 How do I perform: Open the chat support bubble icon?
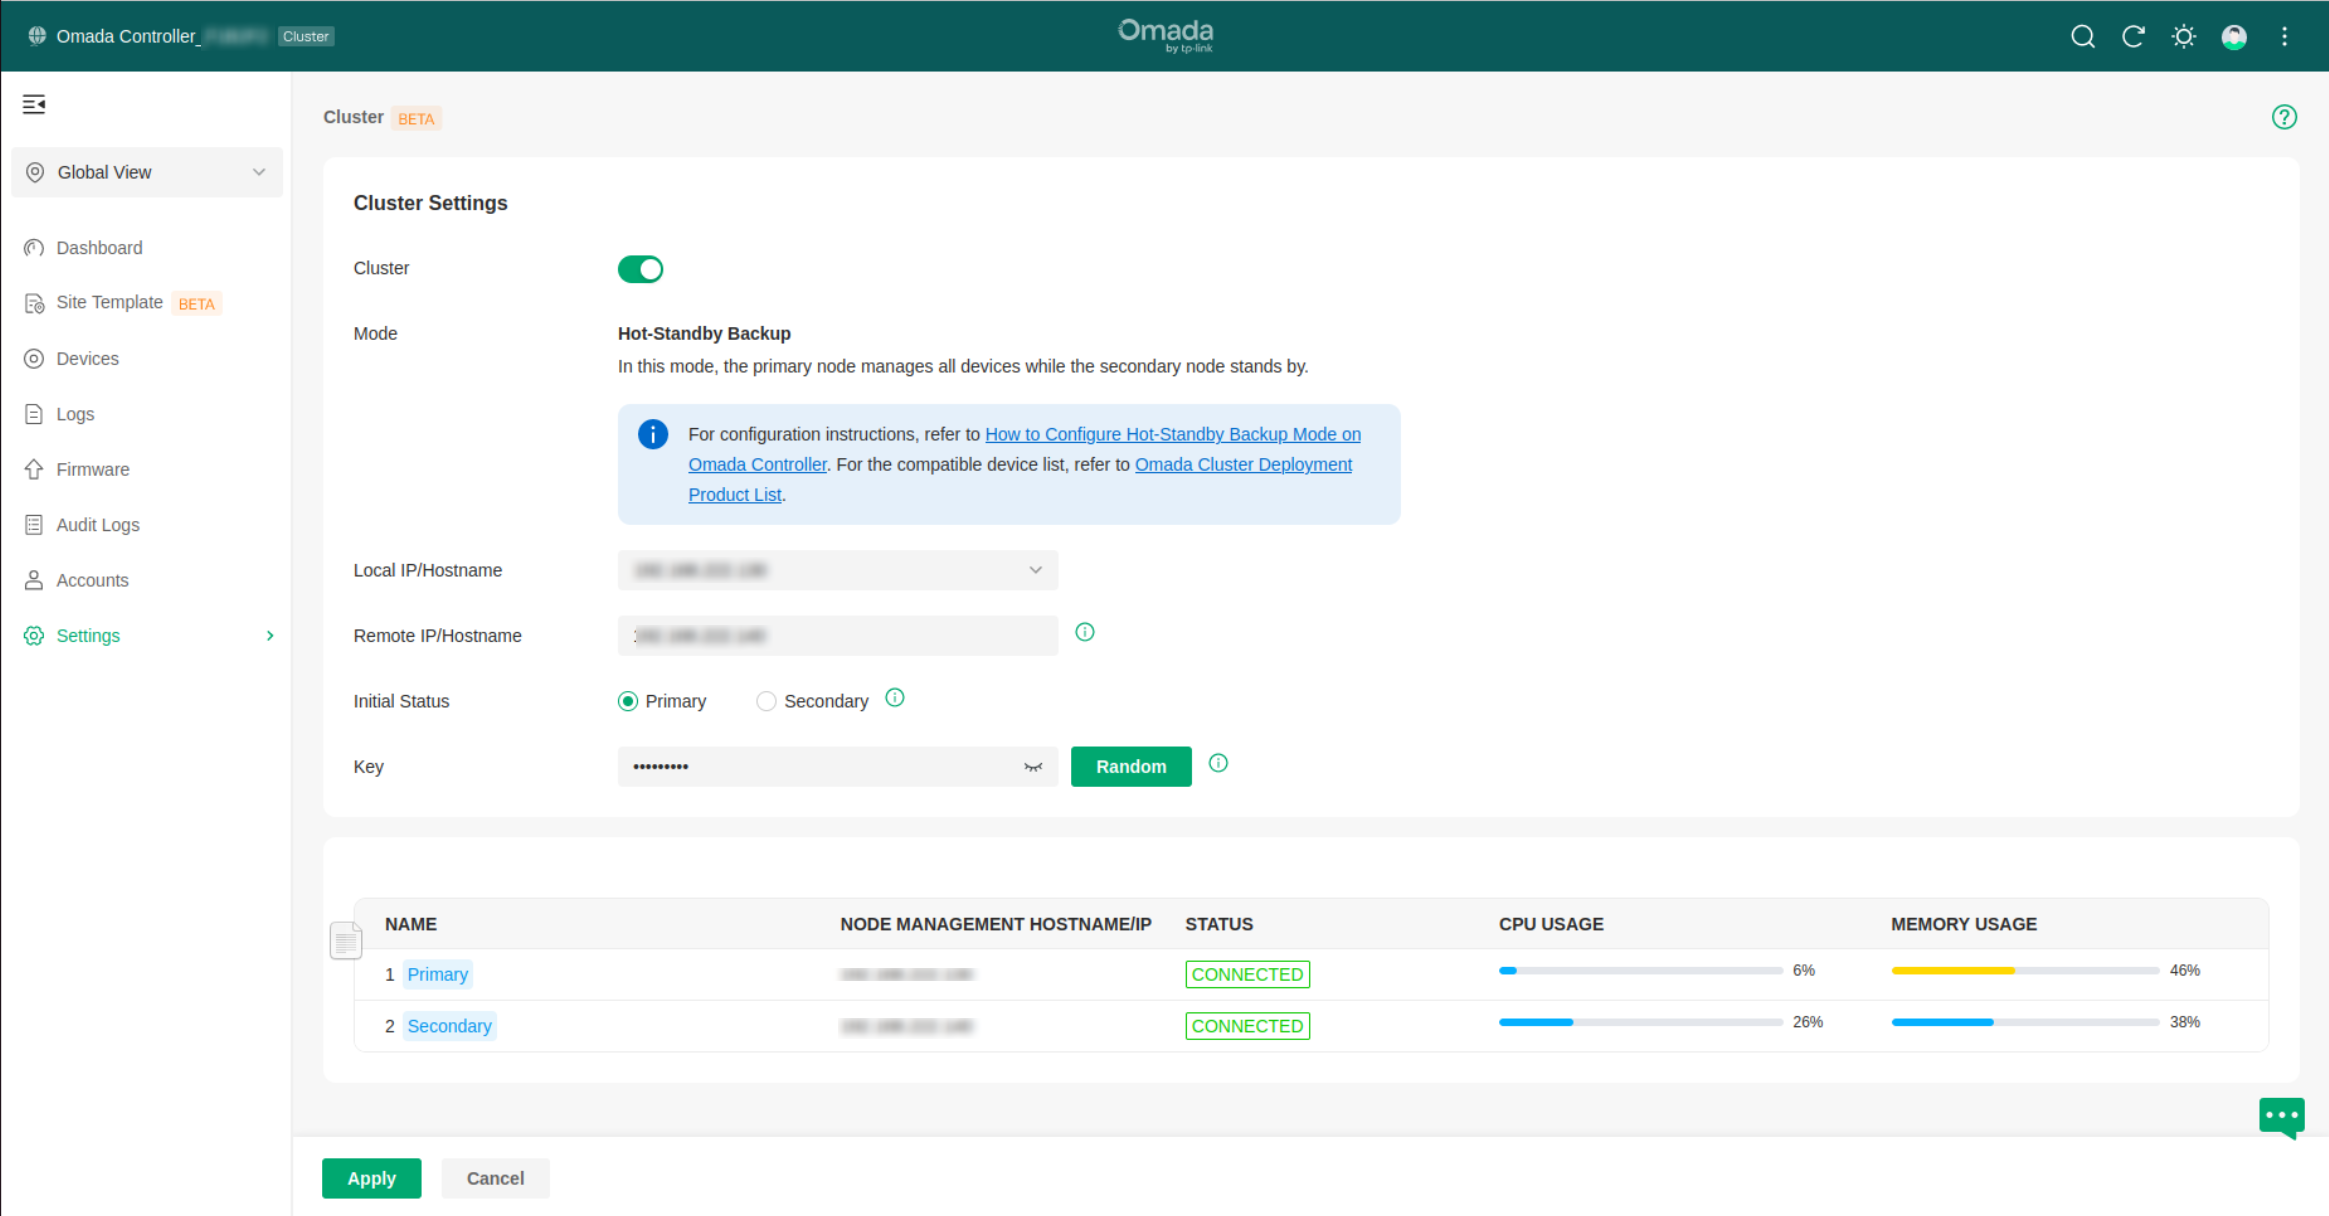click(2282, 1117)
